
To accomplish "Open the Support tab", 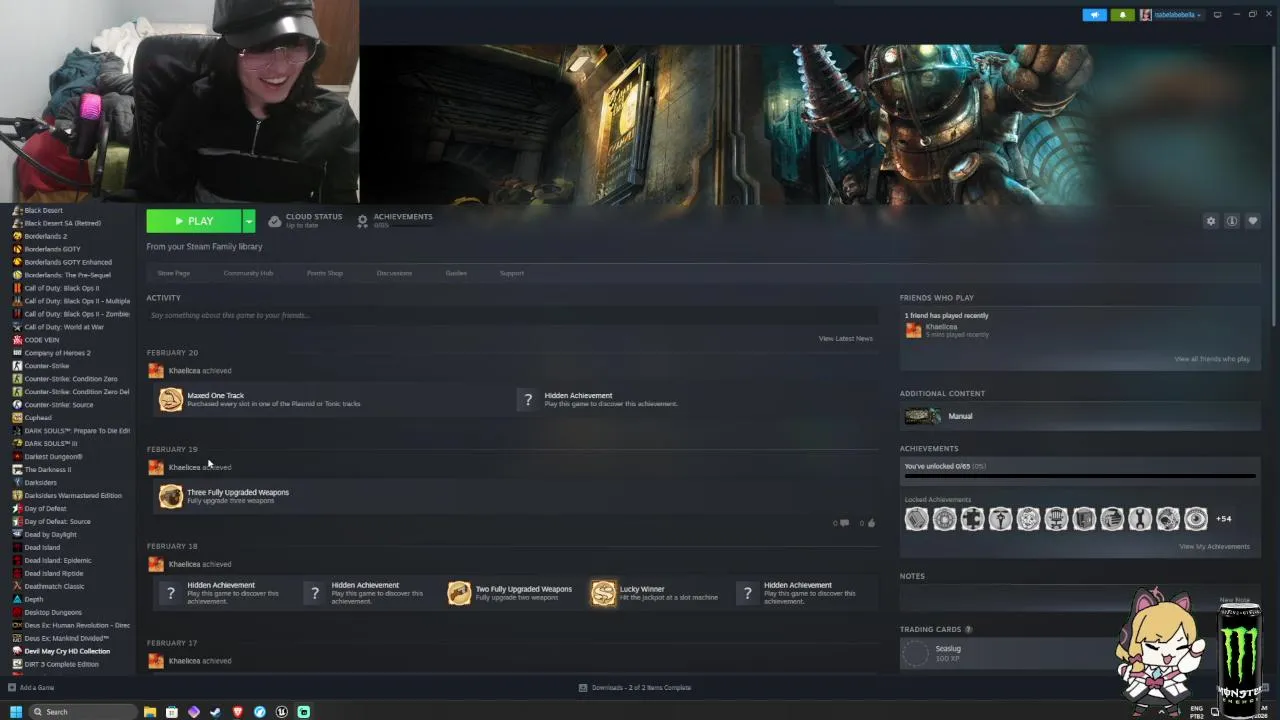I will click(x=512, y=273).
